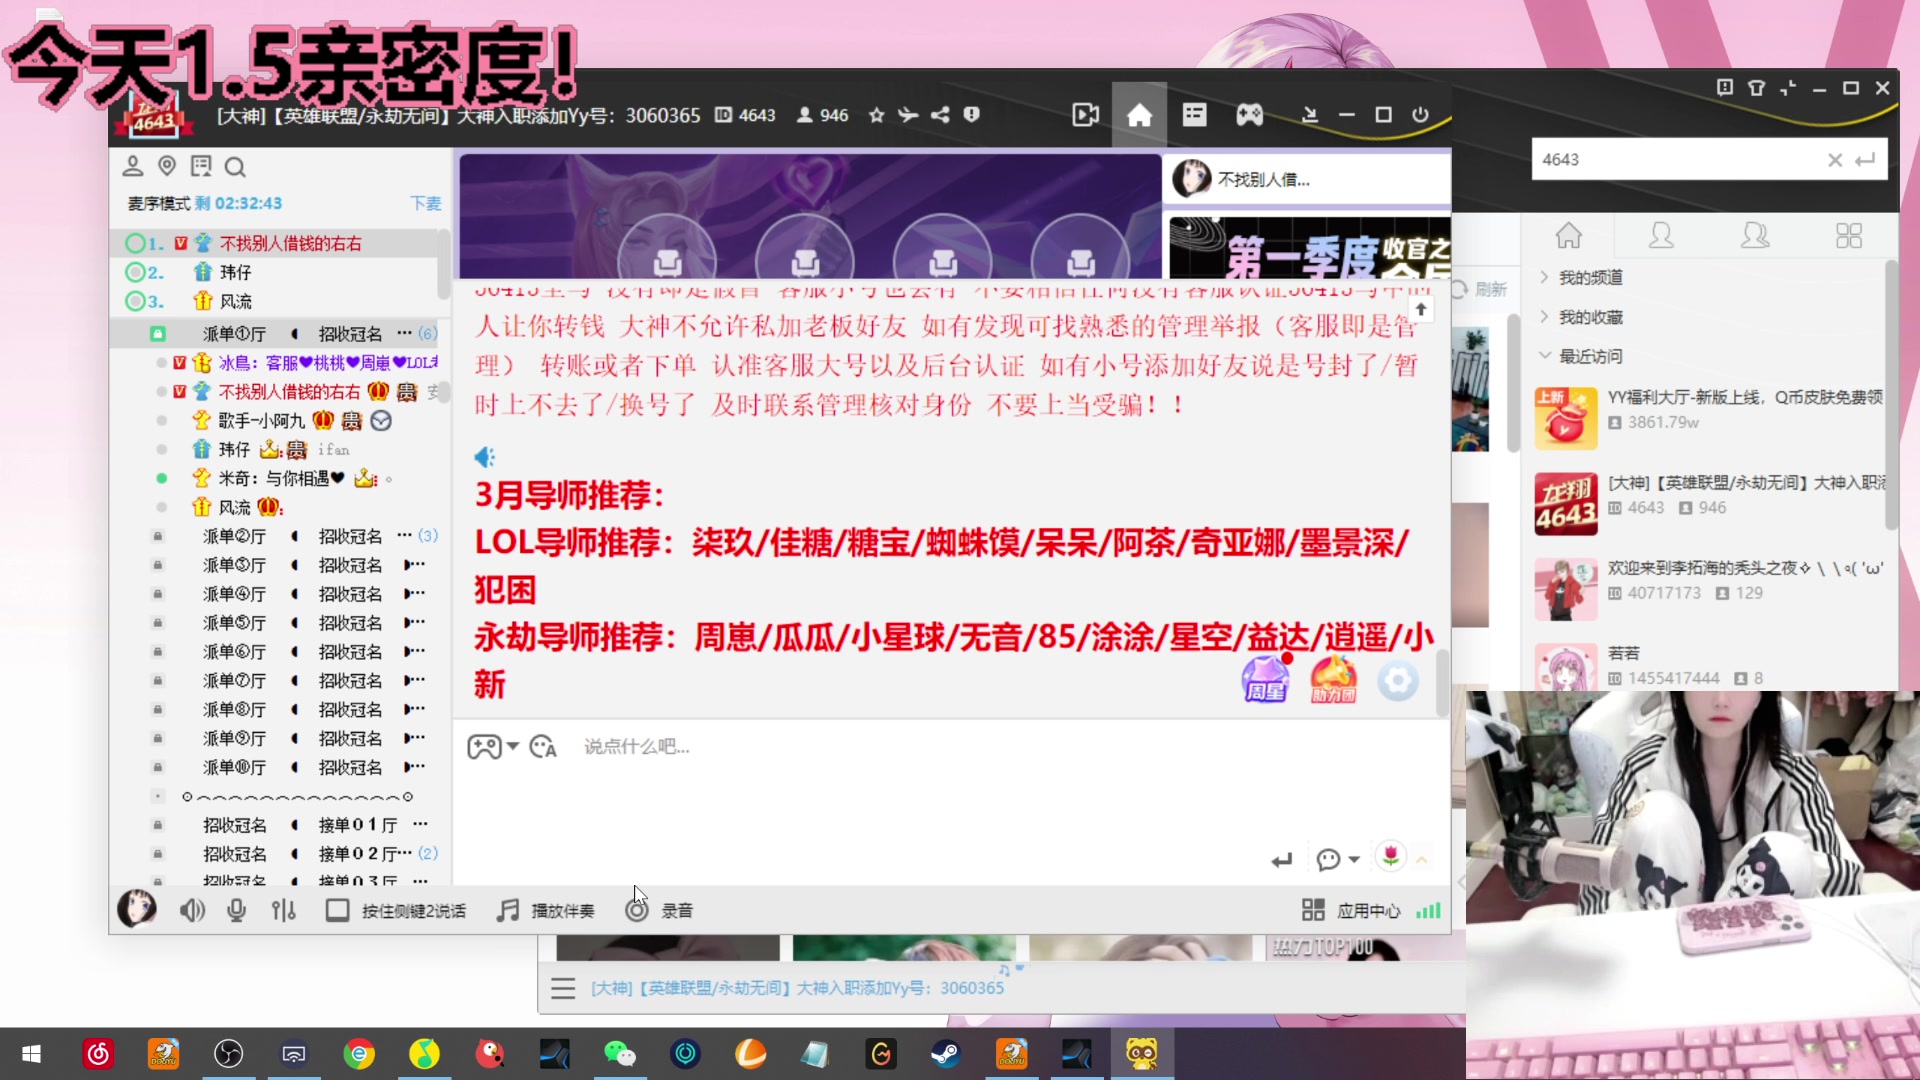Screen dimensions: 1920x1080
Task: Open the 应用中心 app center icon
Action: coord(1313,910)
